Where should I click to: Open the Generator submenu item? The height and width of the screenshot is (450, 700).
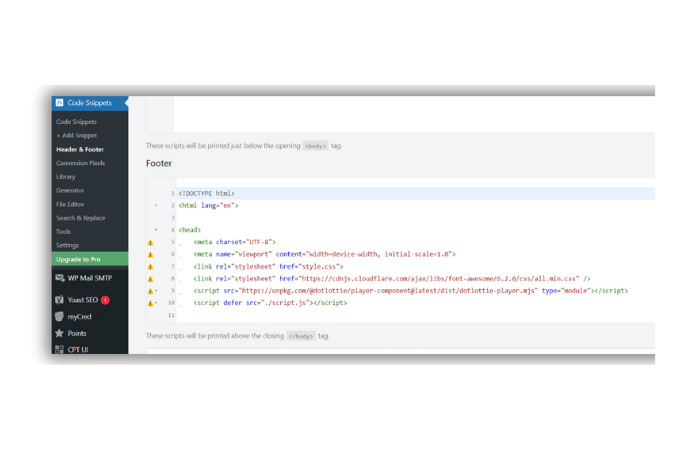[x=70, y=191]
